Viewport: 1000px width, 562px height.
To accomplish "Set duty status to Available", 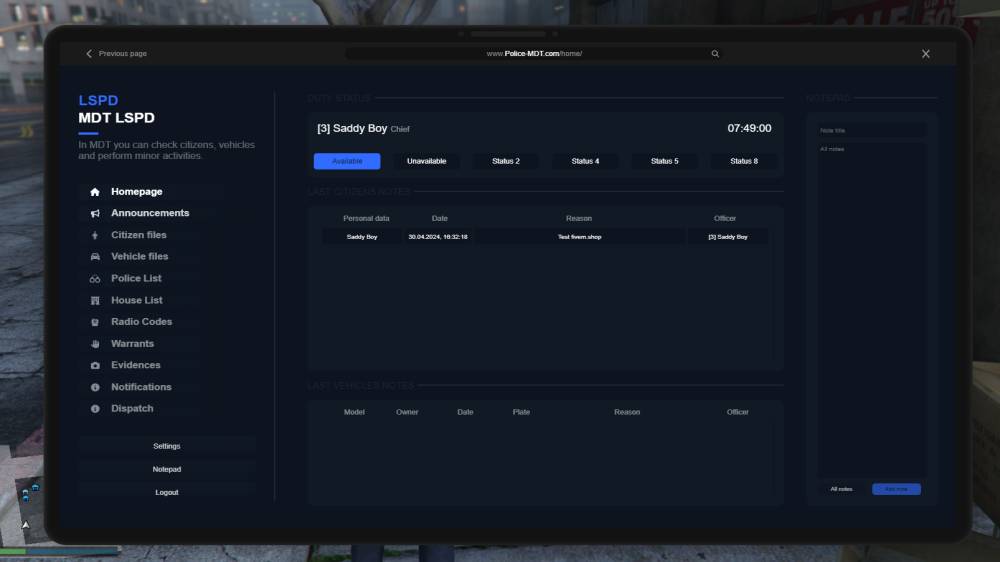I will coord(347,161).
